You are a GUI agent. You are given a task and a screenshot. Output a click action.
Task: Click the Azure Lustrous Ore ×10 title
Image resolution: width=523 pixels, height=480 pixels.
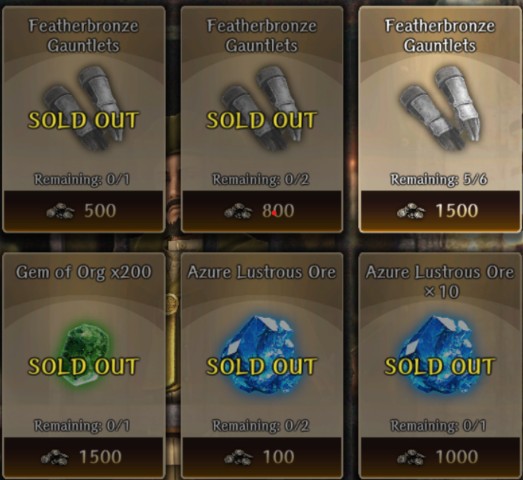click(440, 282)
